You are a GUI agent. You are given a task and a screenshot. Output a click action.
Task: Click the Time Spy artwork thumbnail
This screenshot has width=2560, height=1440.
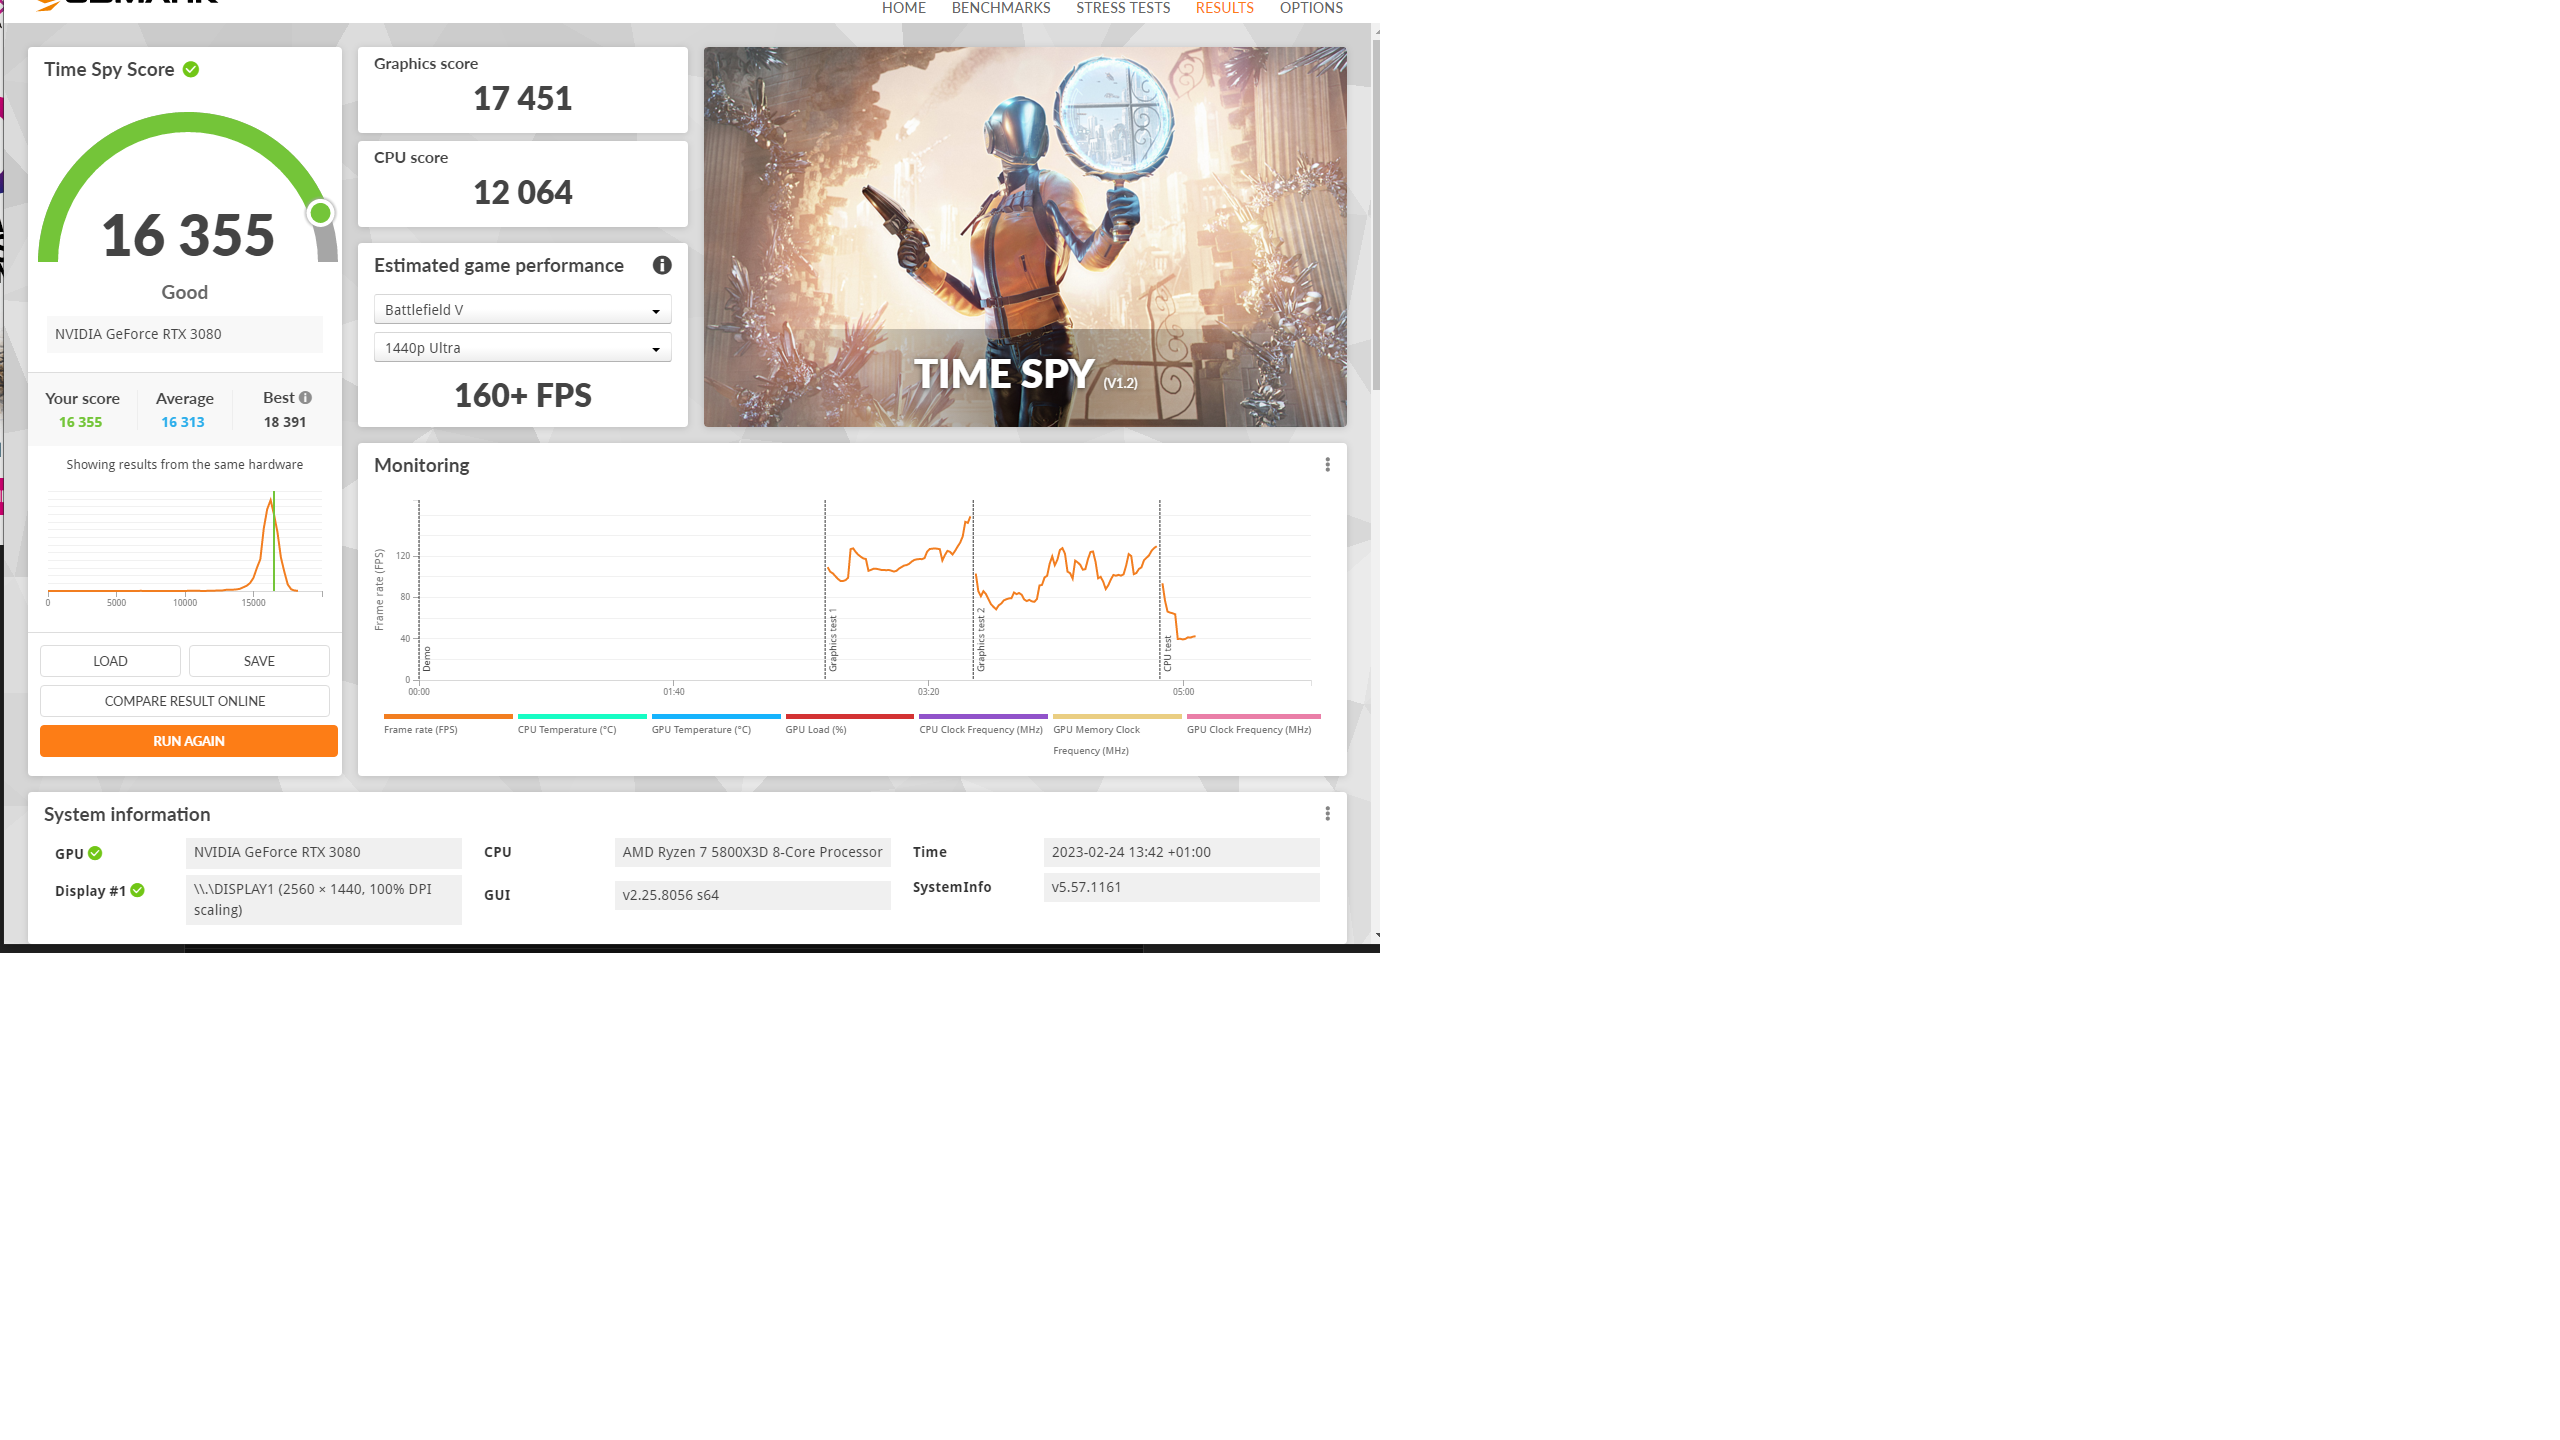(x=1024, y=237)
